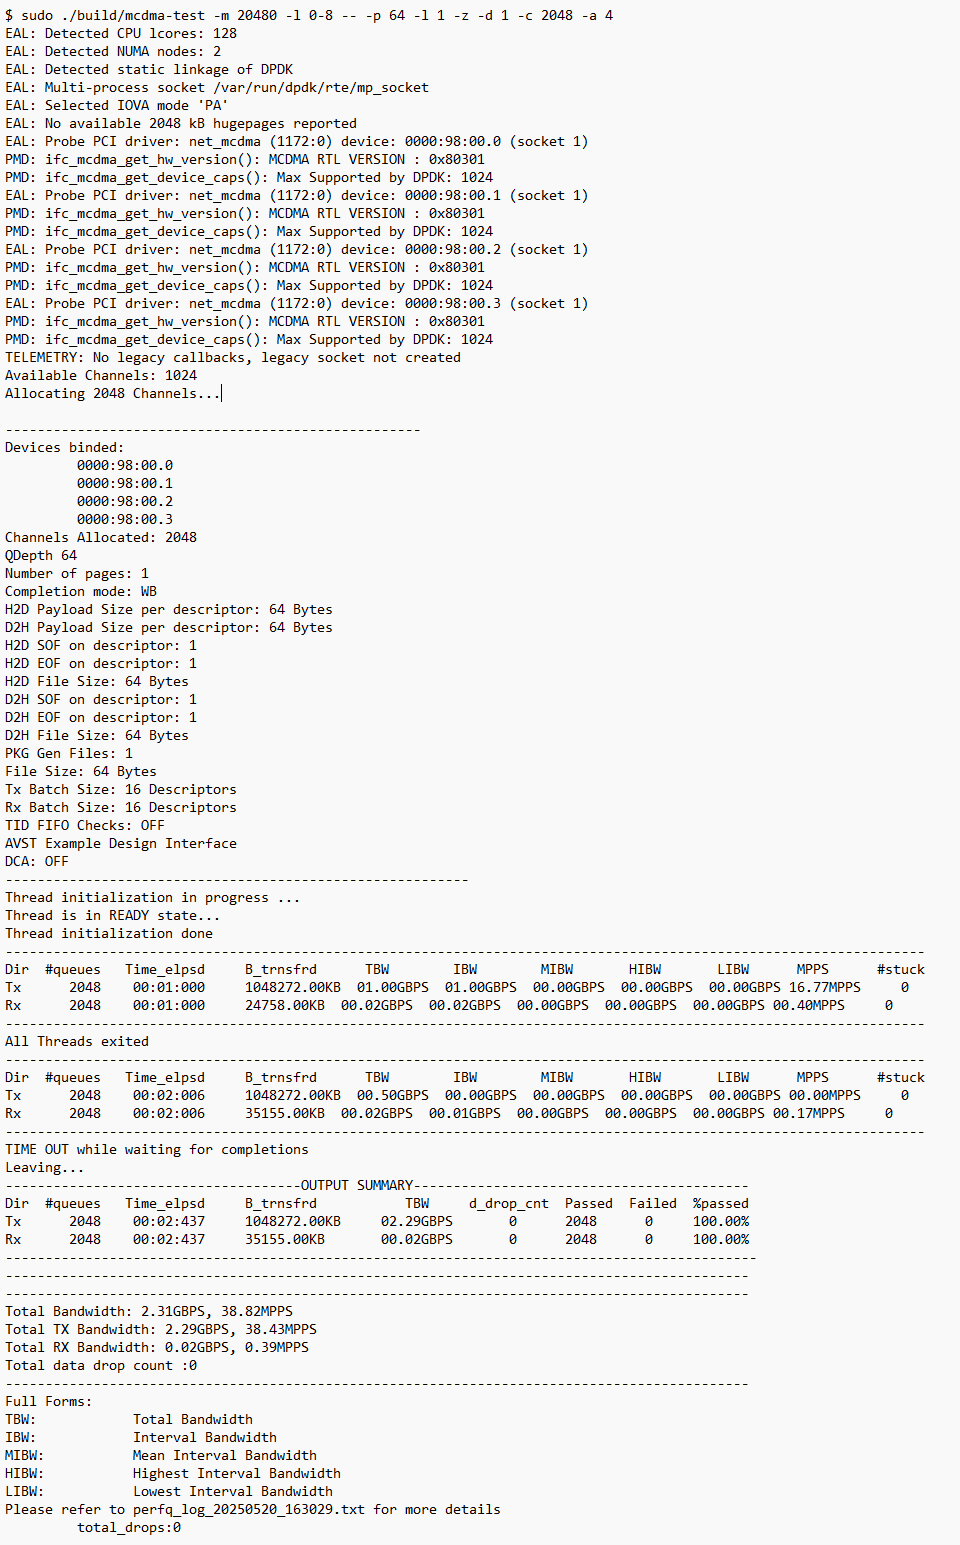Click the OUTPUT SUMMARY heading
The width and height of the screenshot is (960, 1545).
point(357,1185)
